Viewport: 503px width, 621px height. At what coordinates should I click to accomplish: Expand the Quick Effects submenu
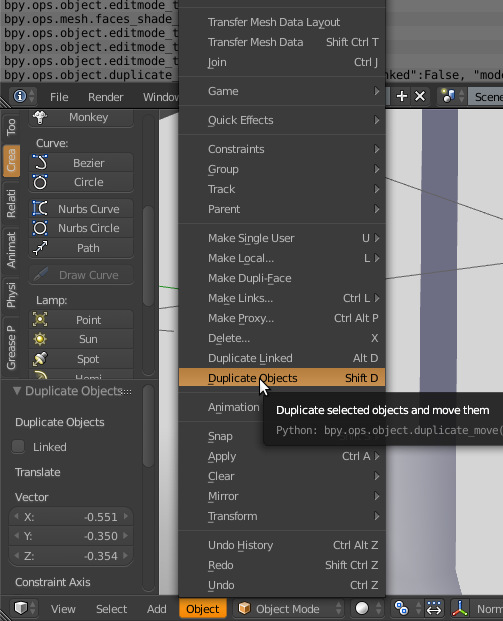(282, 120)
